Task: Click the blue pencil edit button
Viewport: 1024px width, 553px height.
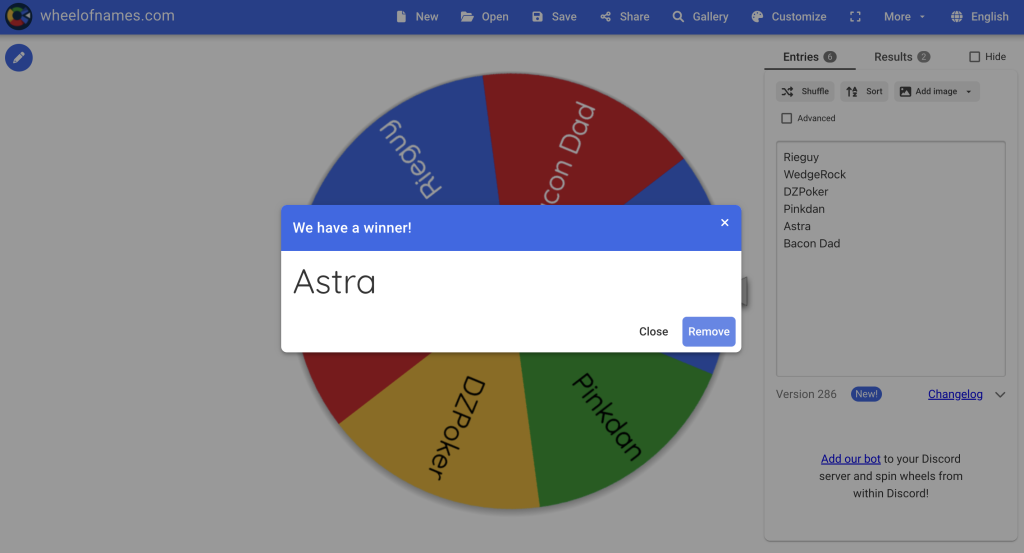Action: click(19, 58)
